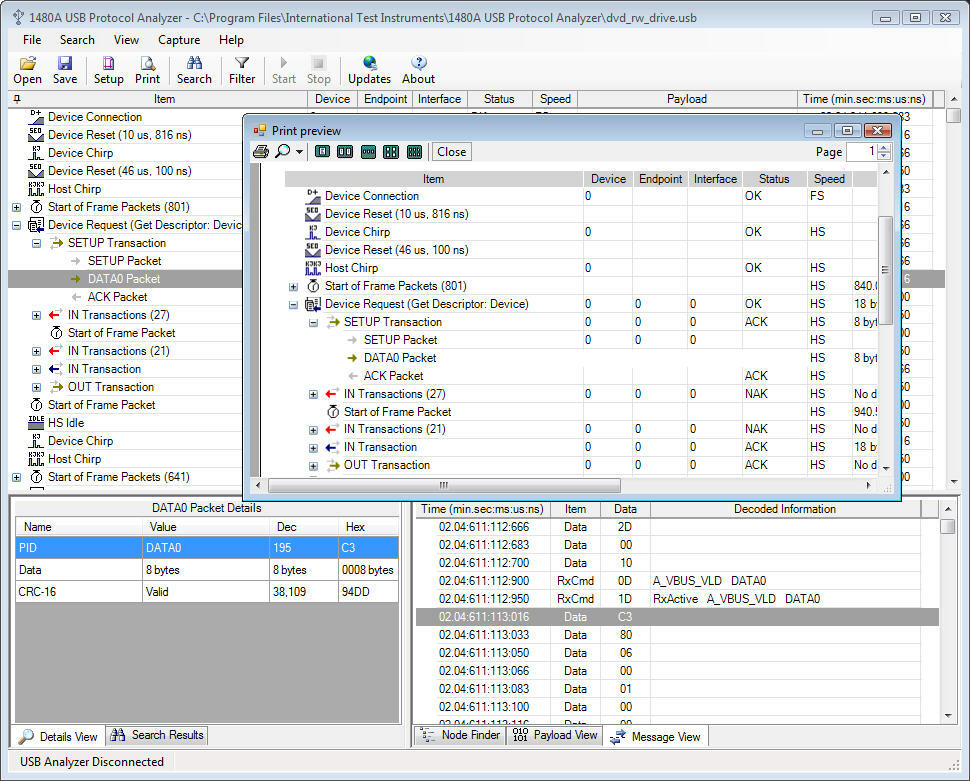Open the zoom dropdown in Print preview

coord(299,152)
